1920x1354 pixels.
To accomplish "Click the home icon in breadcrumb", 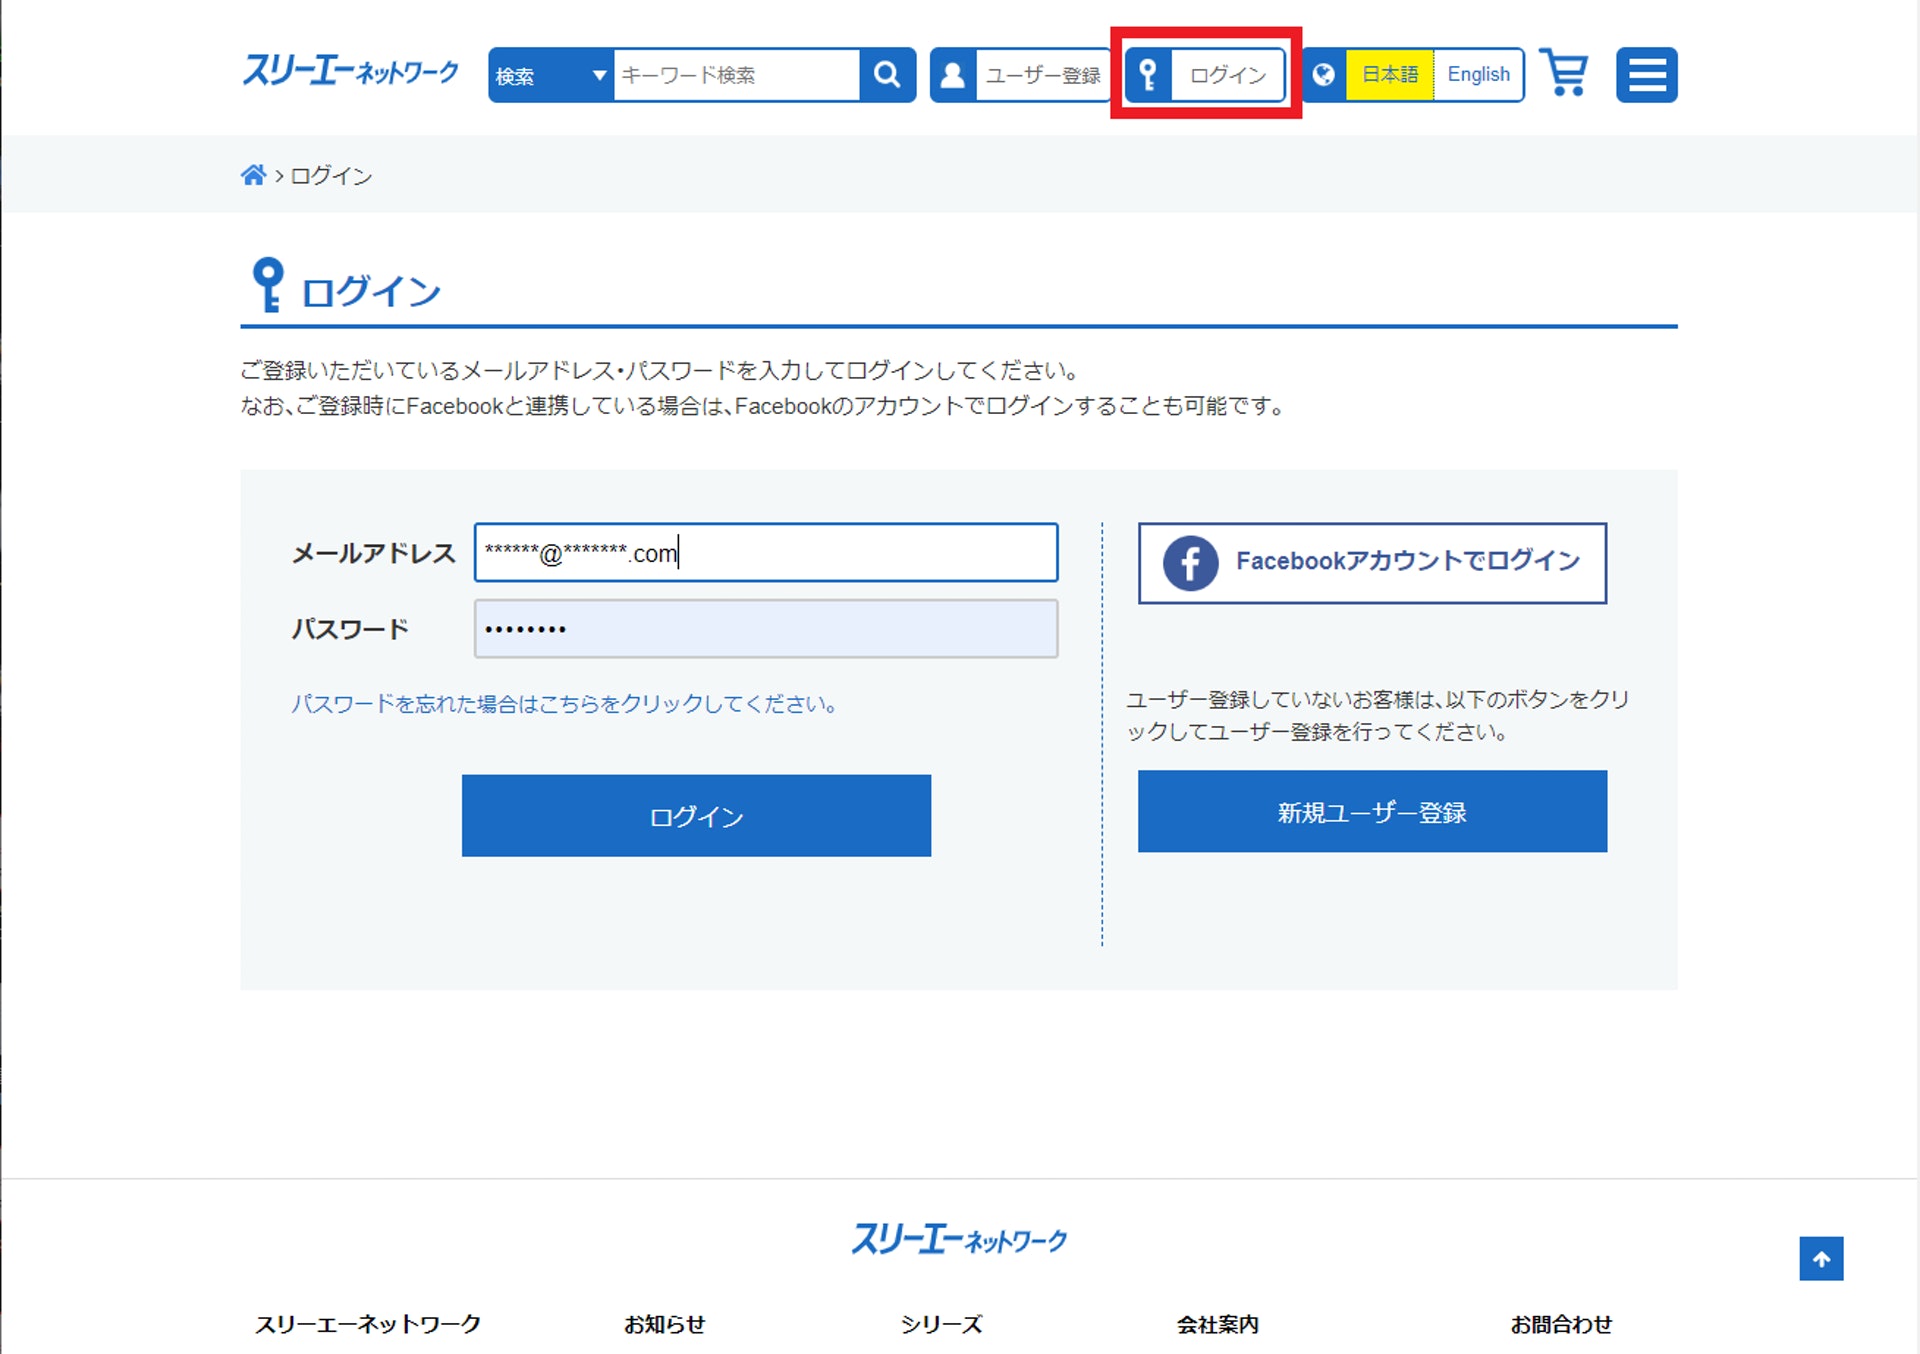I will point(253,176).
